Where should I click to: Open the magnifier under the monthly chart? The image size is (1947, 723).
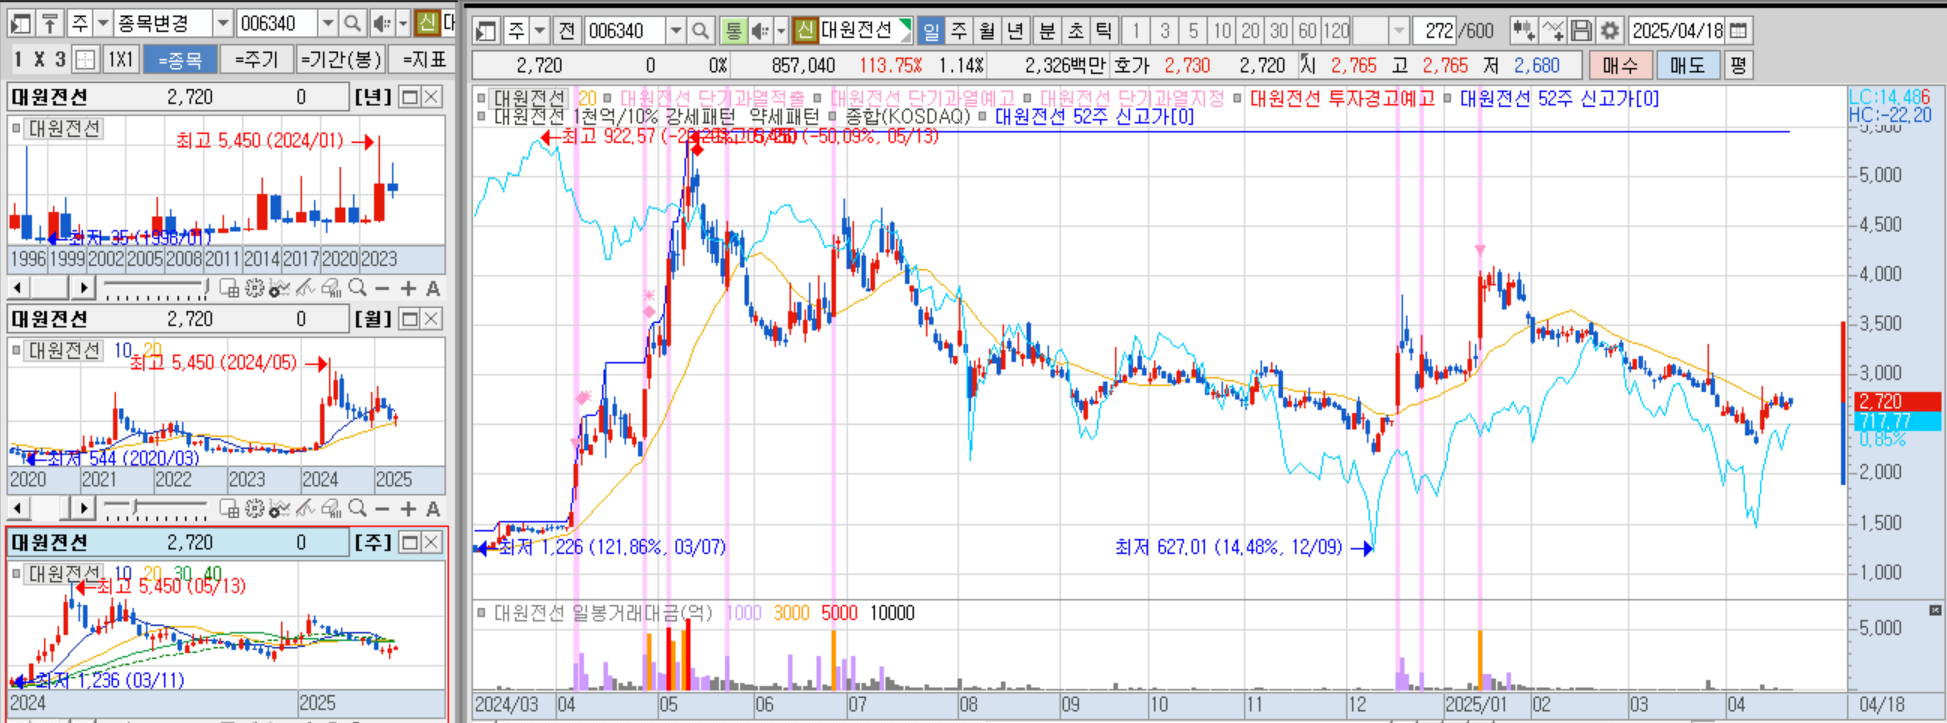pos(357,509)
